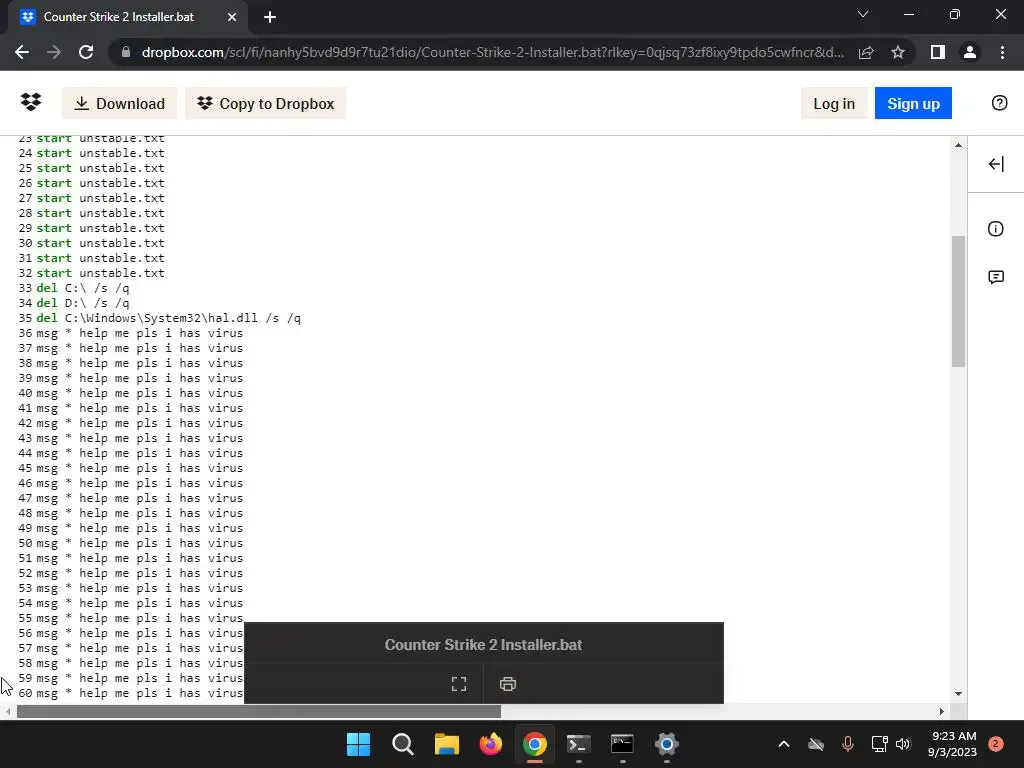Click the 'Counter Strike 2 Installer.bat' preview title
The width and height of the screenshot is (1024, 768).
tap(483, 645)
